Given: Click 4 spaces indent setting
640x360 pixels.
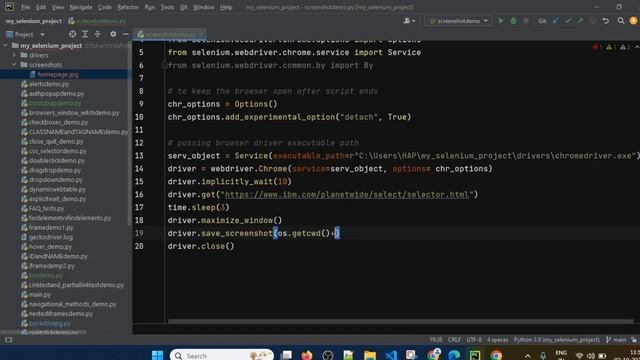Looking at the screenshot, I should (498, 340).
